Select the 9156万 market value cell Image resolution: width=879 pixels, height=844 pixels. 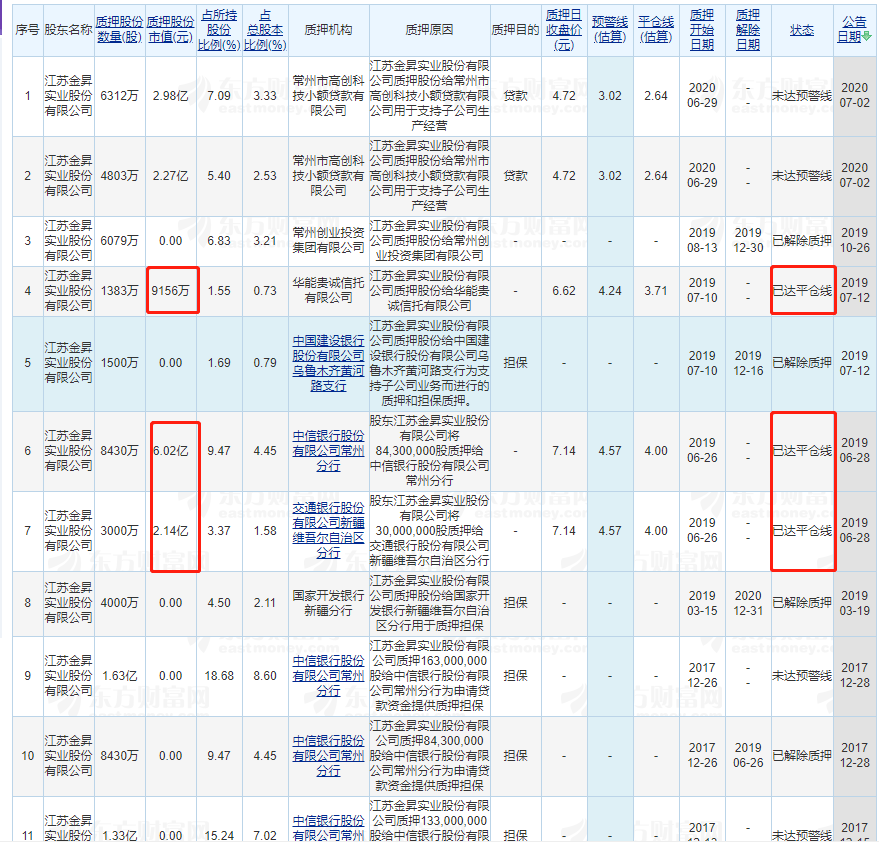(x=170, y=291)
